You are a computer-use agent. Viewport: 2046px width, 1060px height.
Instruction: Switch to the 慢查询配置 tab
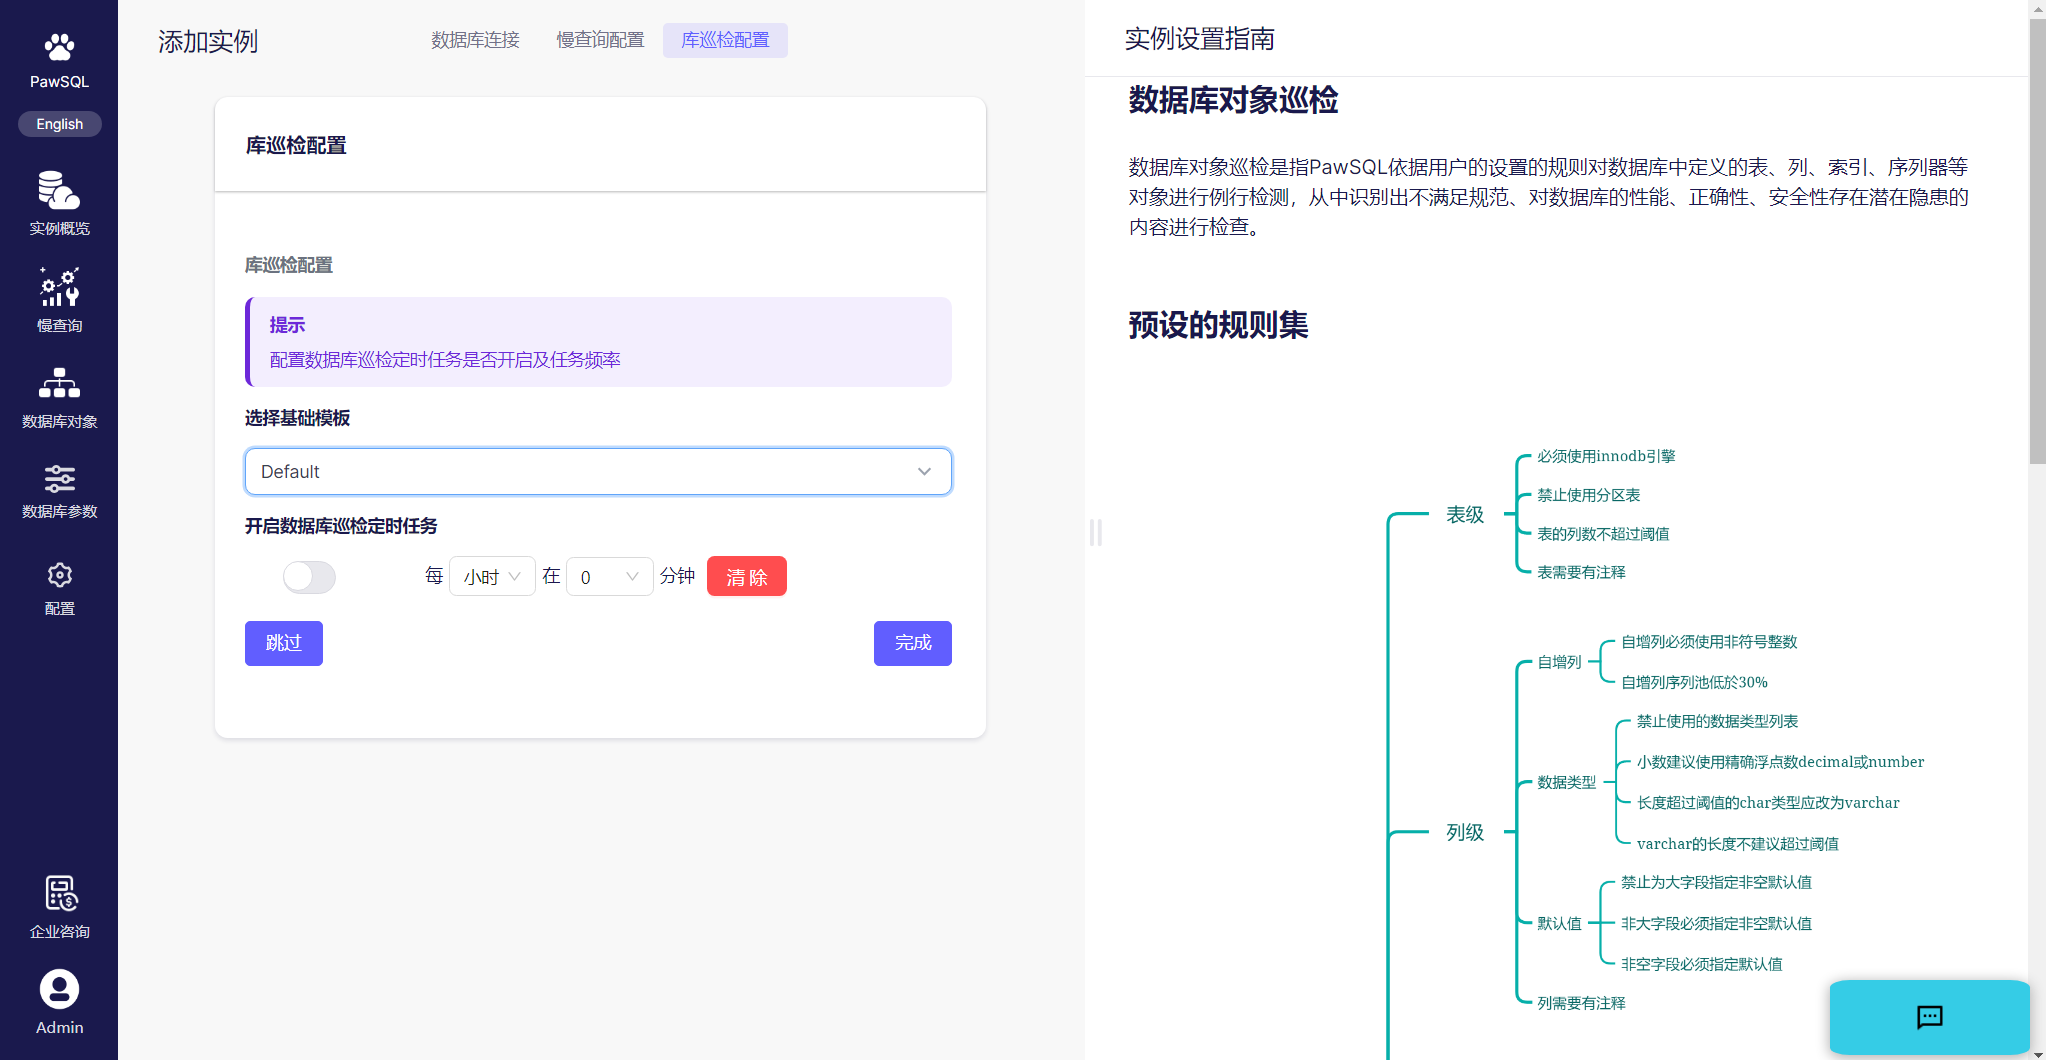point(600,40)
